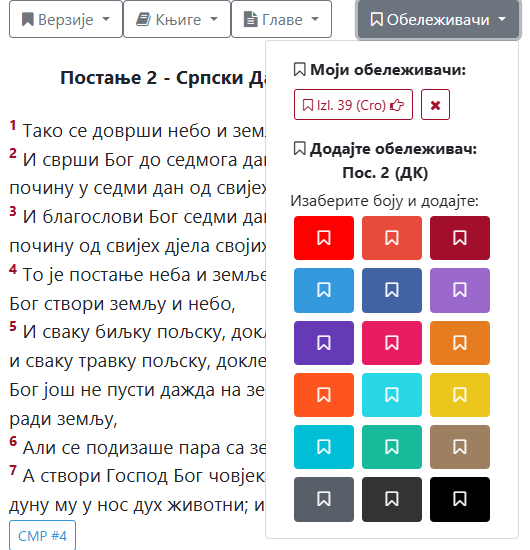Select verse number 2
This screenshot has height=550, width=530.
13,154
